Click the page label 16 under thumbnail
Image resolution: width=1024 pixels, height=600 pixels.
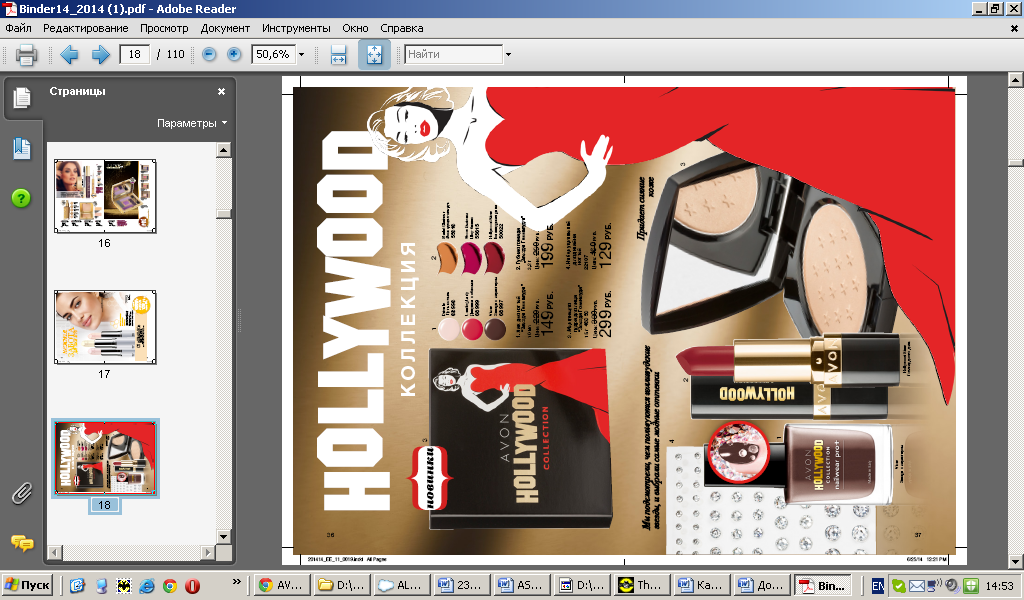point(104,243)
